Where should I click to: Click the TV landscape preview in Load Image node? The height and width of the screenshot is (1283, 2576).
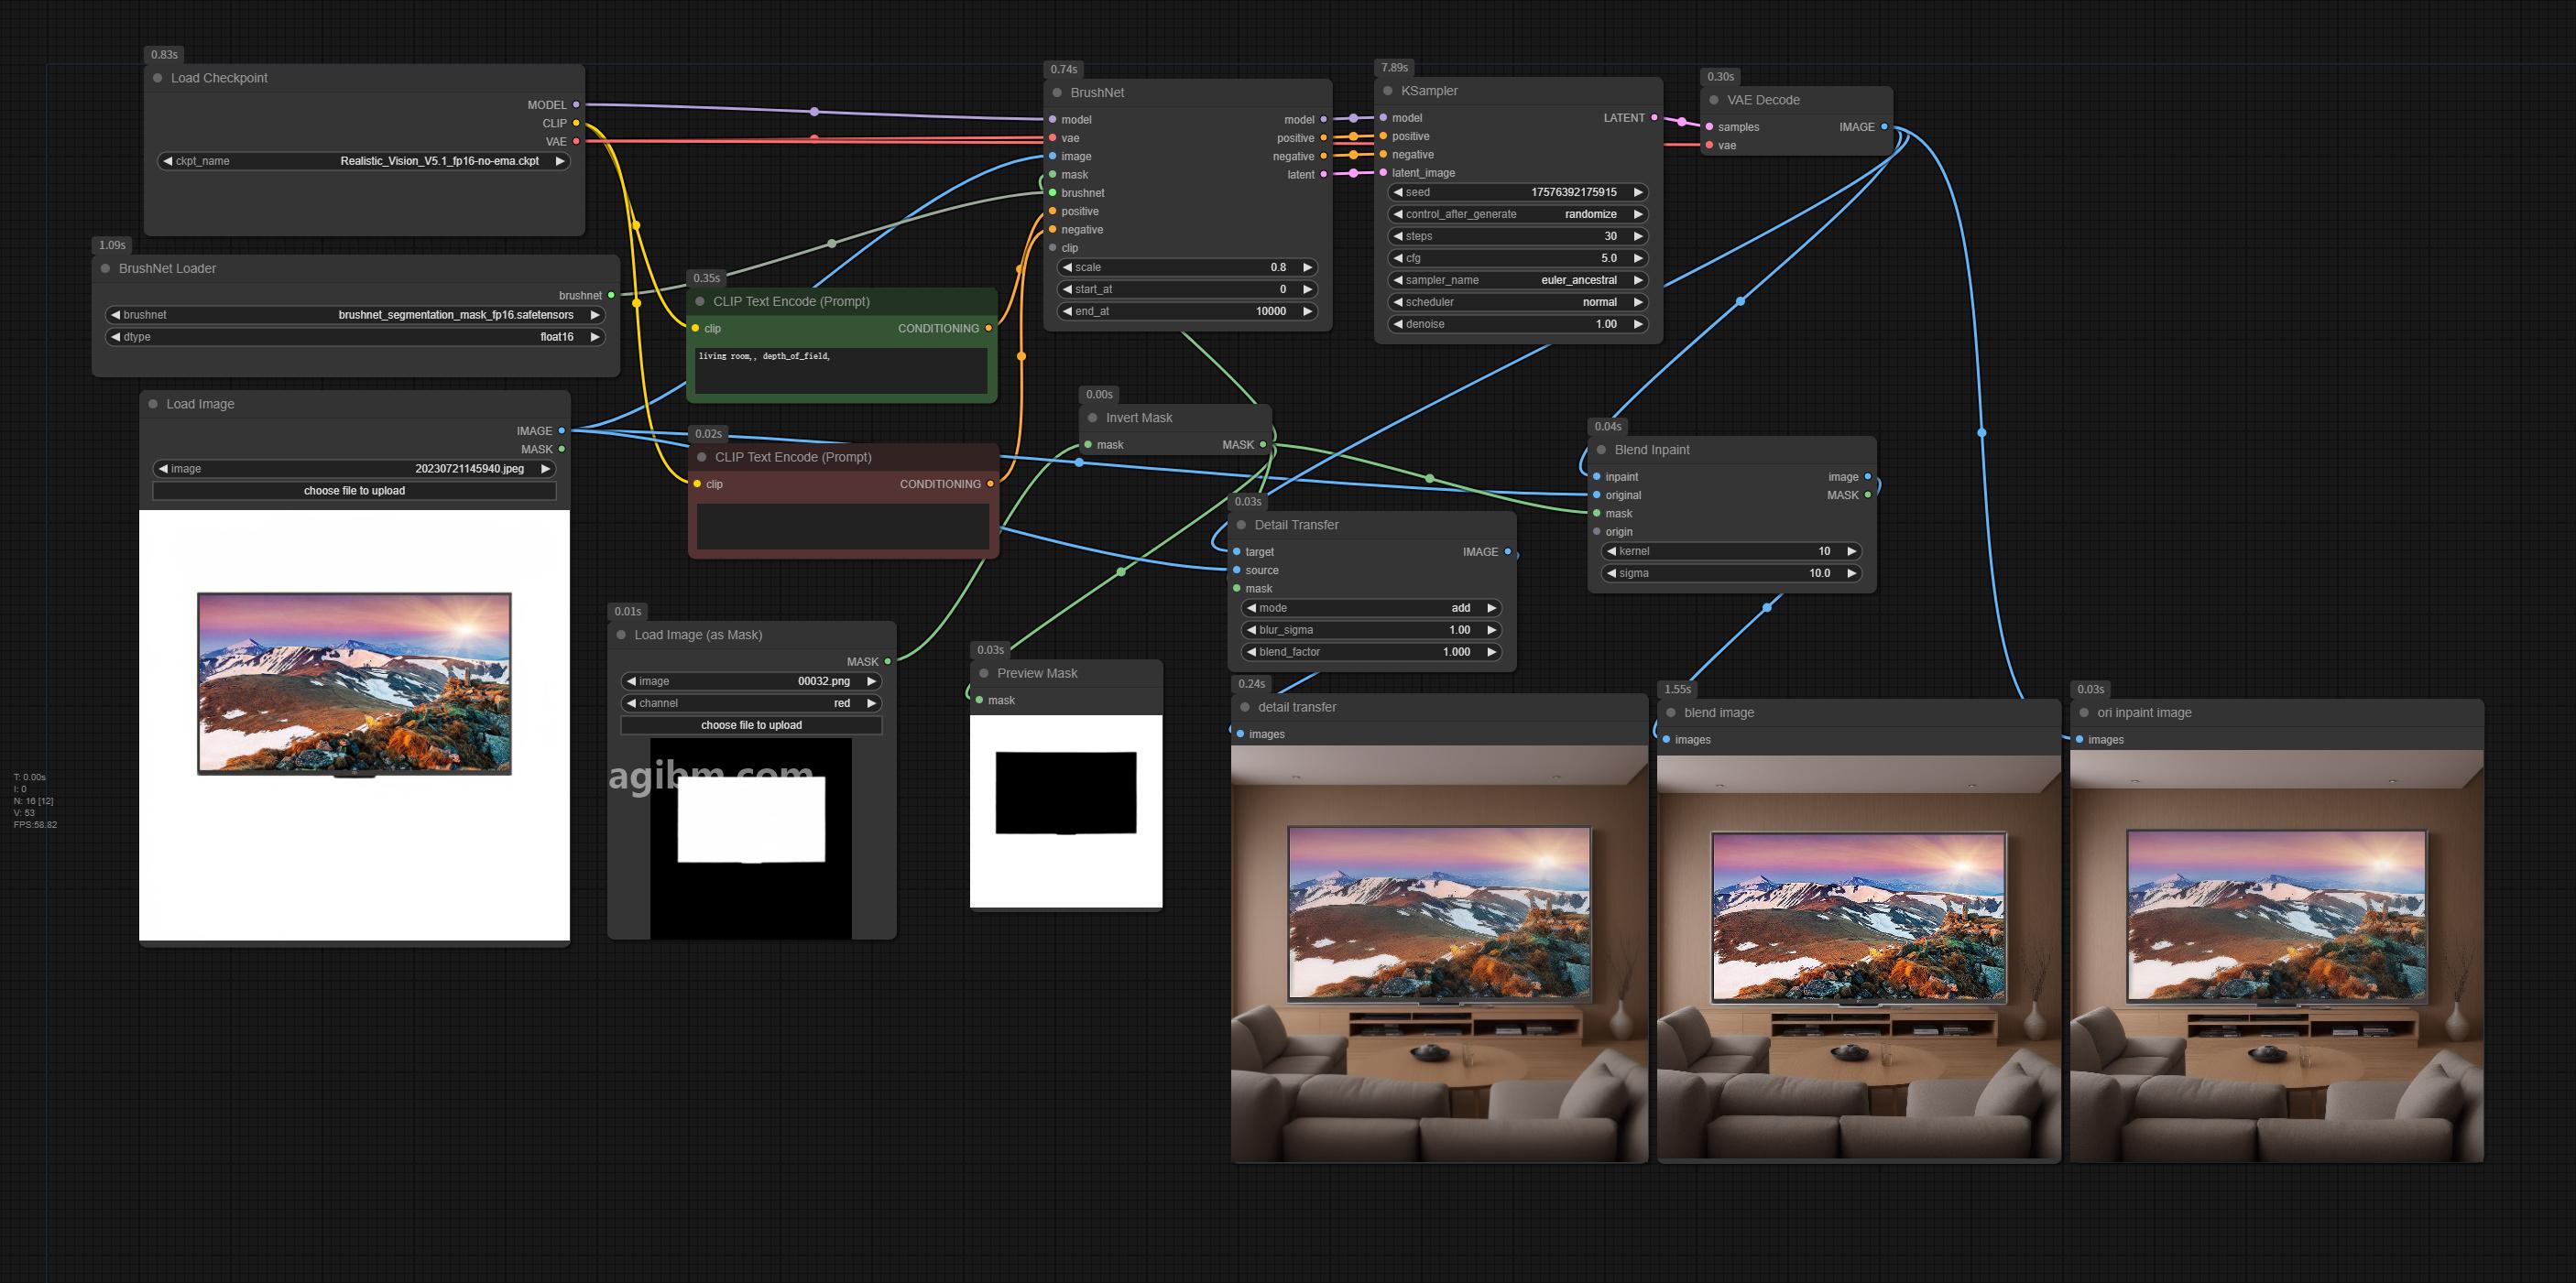[354, 725]
